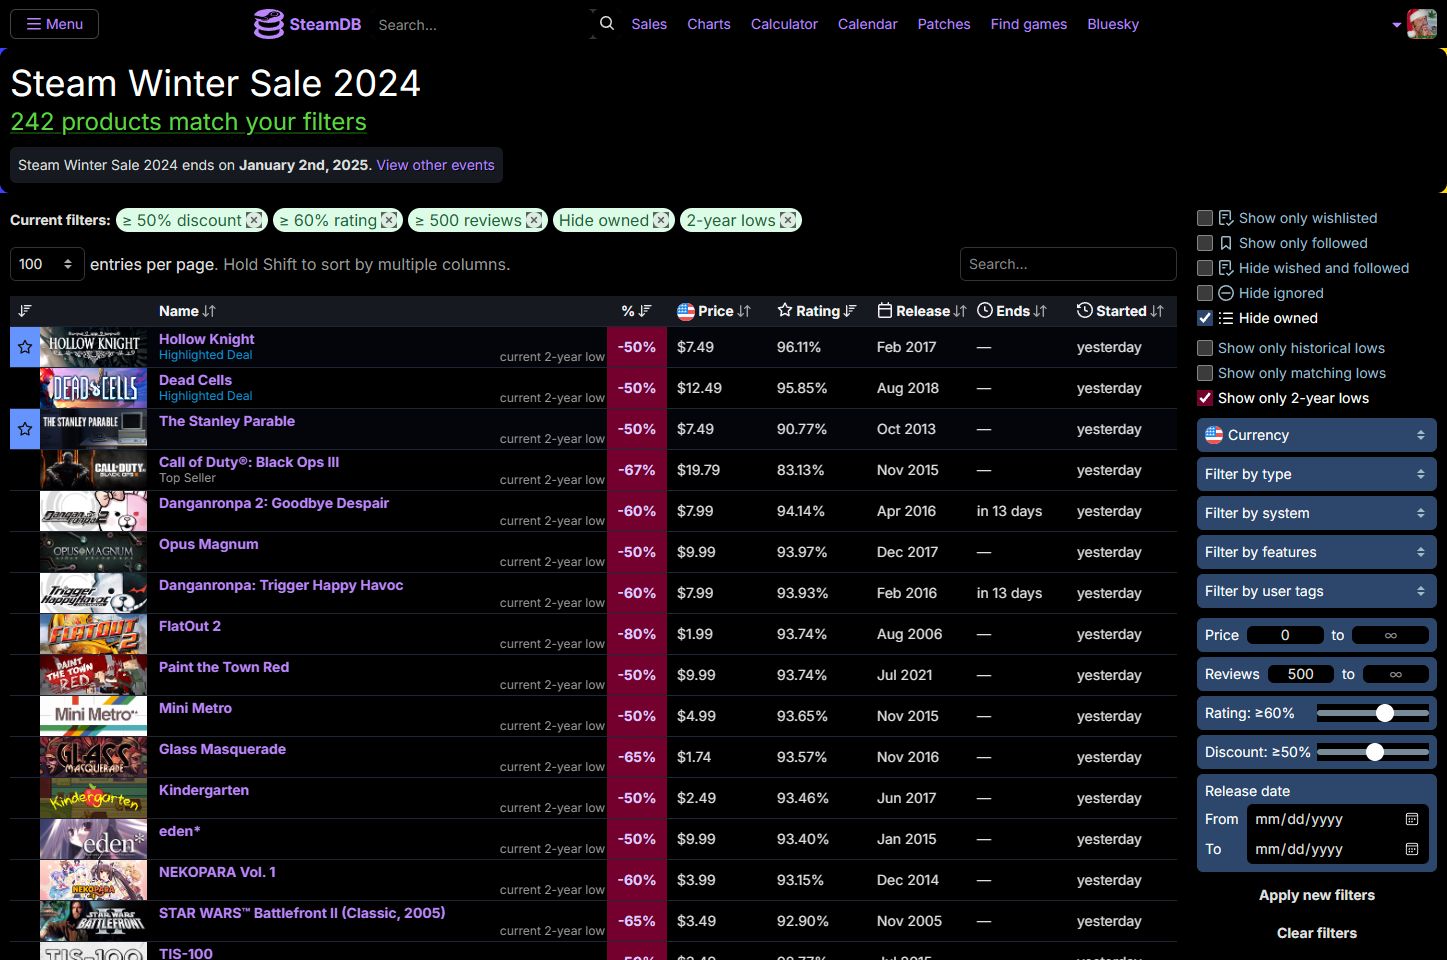Enable Hide wished and followed checkbox
1447x960 pixels.
[1205, 268]
